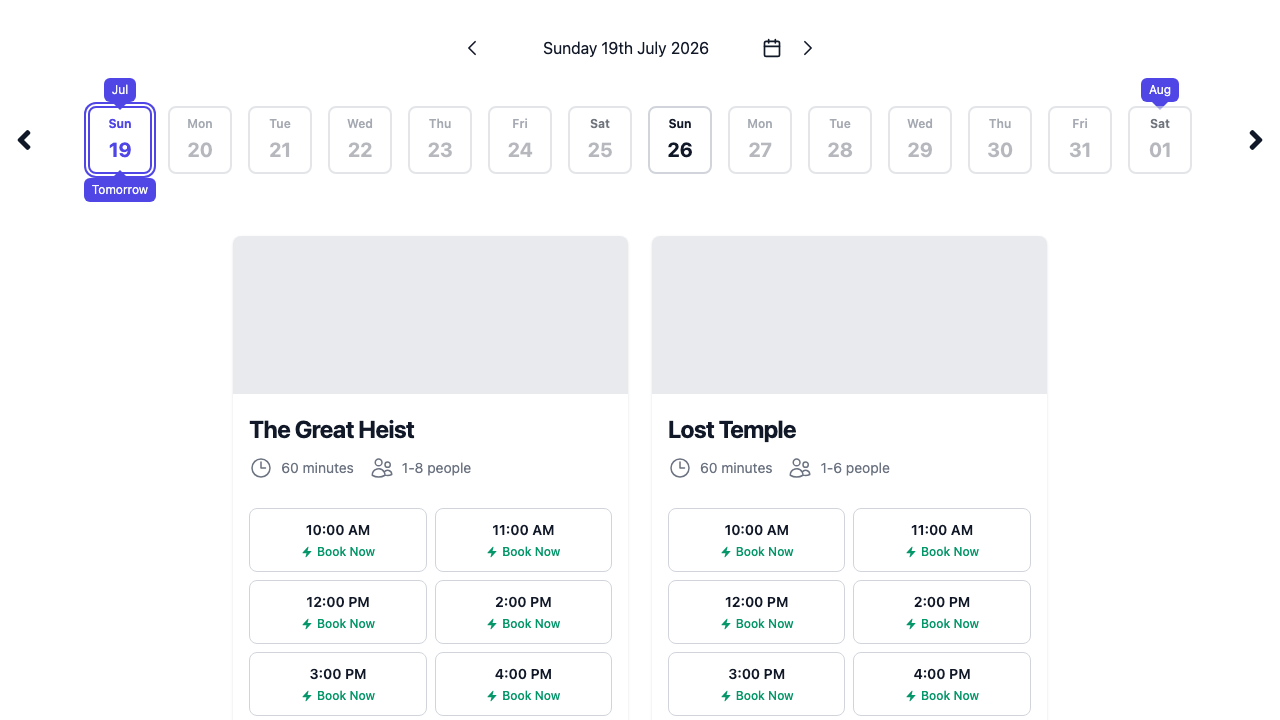This screenshot has height=720, width=1280.
Task: Select Wednesday 22 date tile
Action: pos(360,140)
